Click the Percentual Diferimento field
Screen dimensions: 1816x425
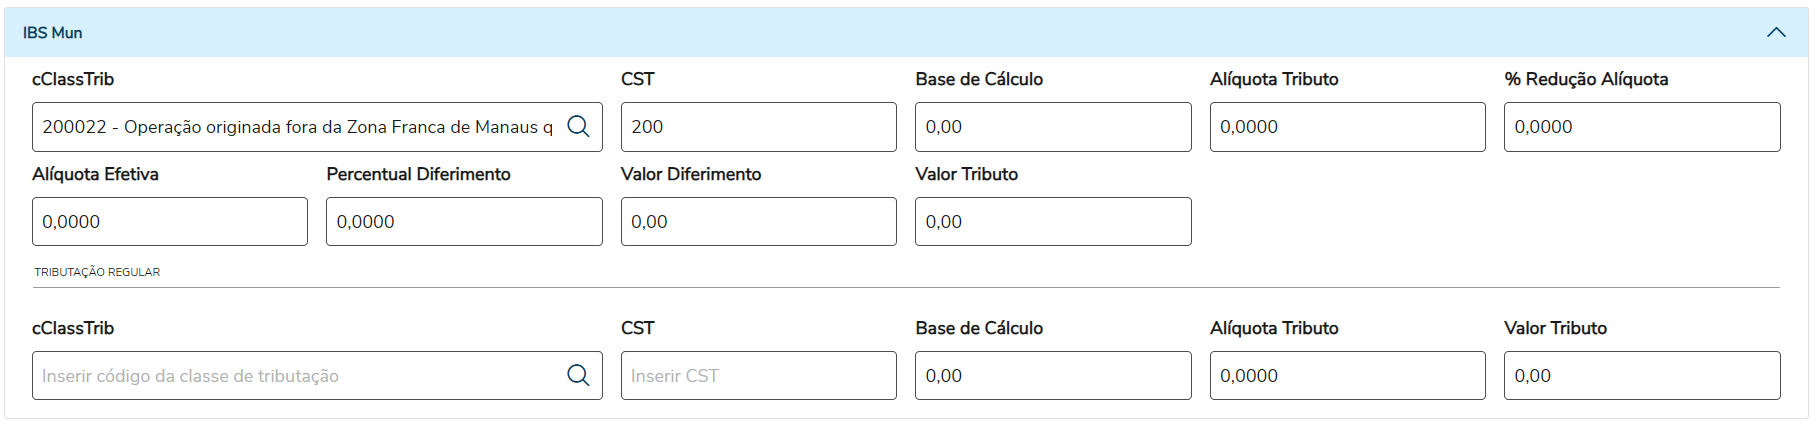464,222
